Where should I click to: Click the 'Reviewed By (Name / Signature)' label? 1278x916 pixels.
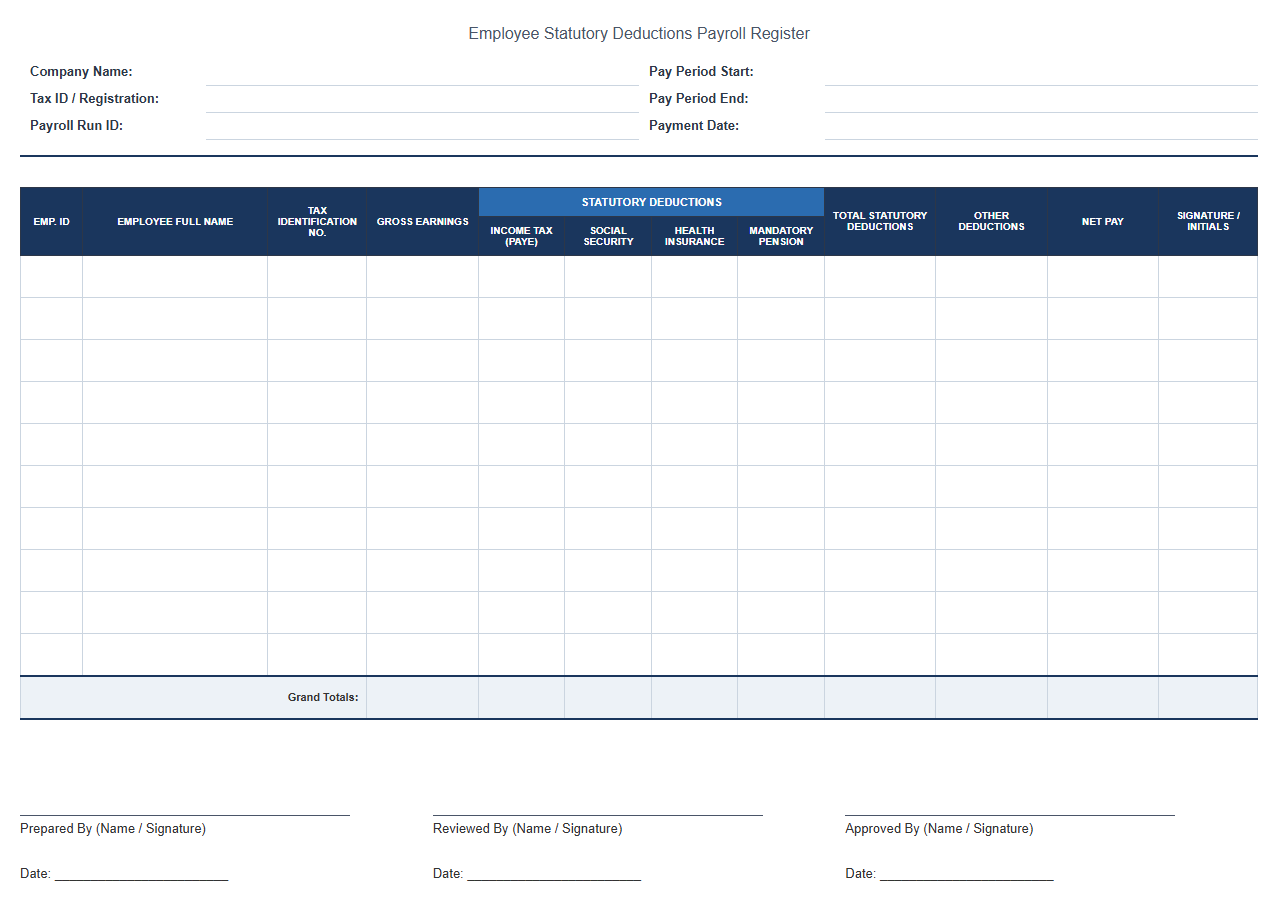click(x=528, y=829)
